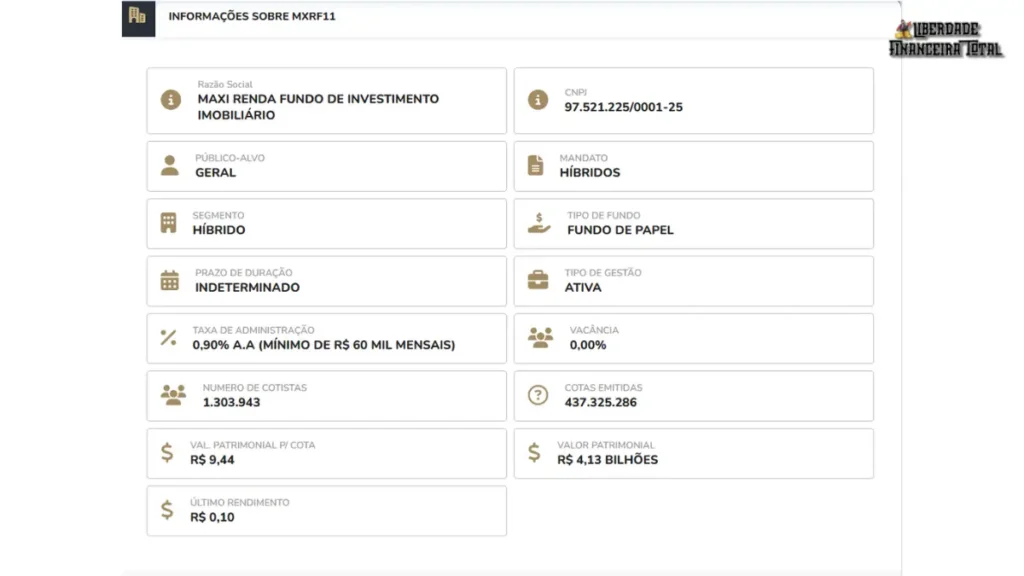
Task: Click the HÍBRIDO value under Segmento
Action: (219, 231)
